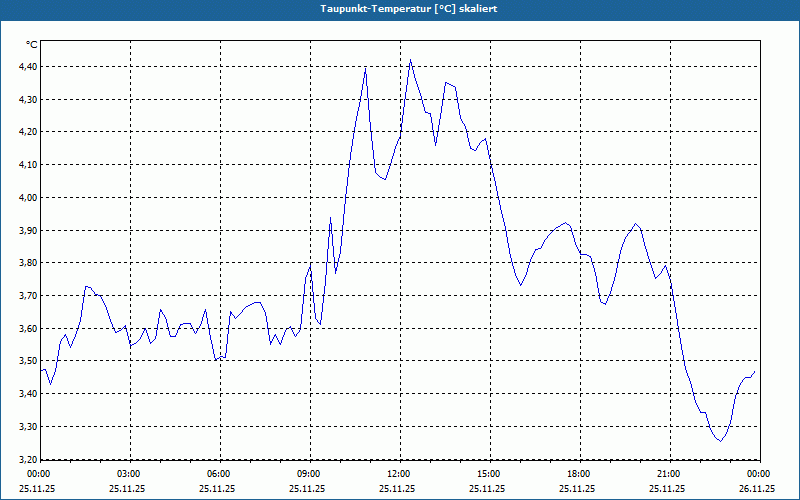Click the 15:00 time axis label
This screenshot has width=800, height=500.
(488, 474)
